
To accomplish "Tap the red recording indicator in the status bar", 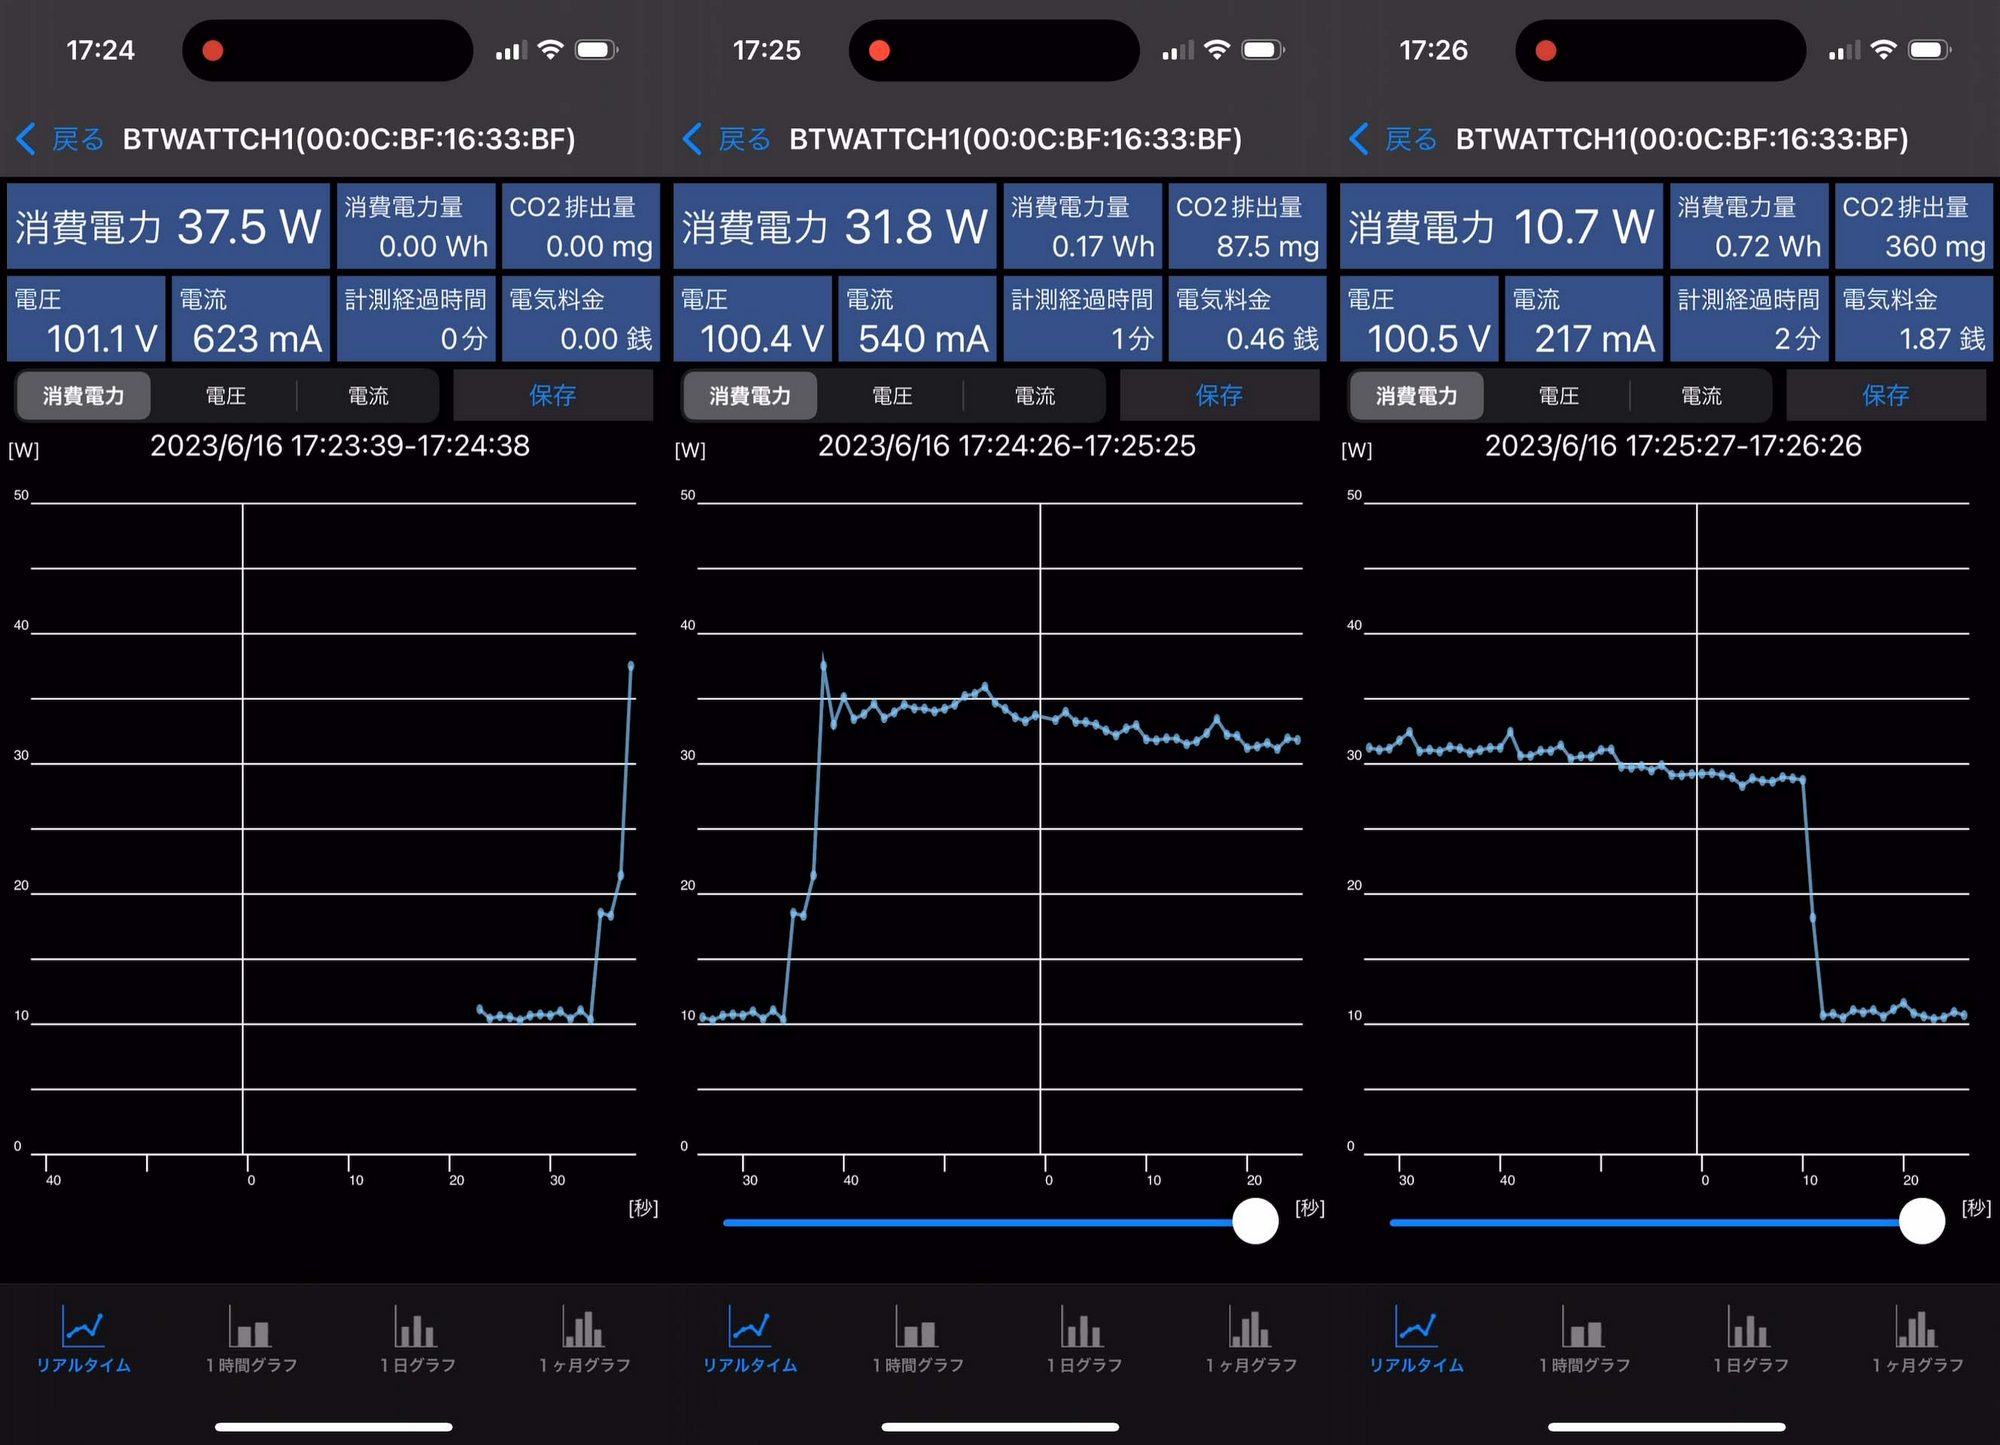I will pyautogui.click(x=212, y=49).
